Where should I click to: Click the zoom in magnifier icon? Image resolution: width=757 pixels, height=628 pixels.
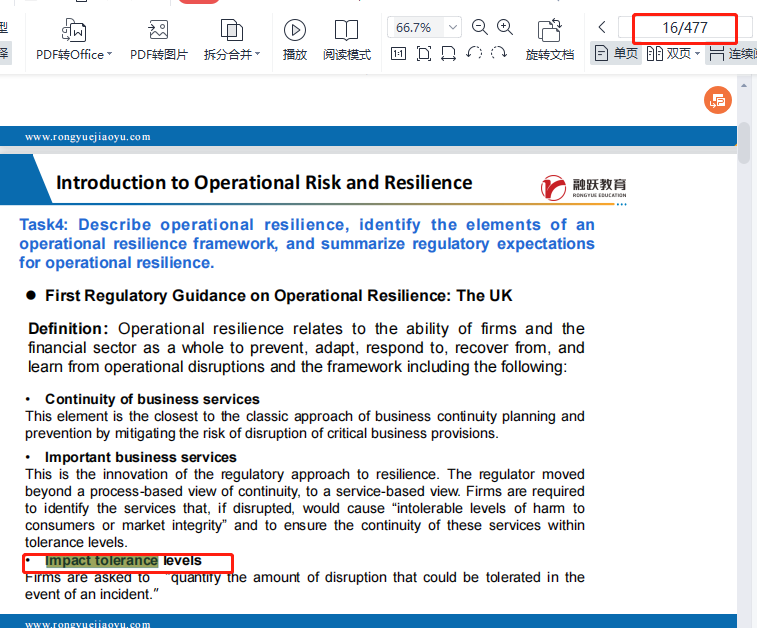(506, 27)
